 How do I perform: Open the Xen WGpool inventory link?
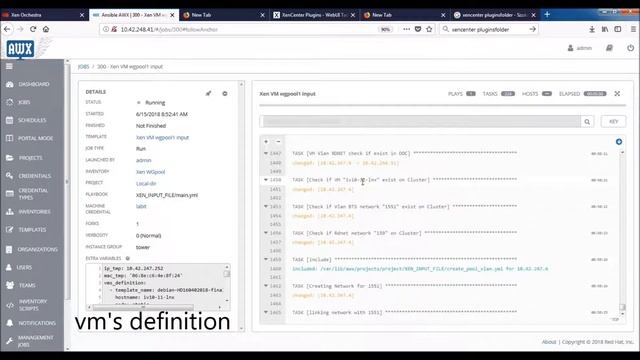click(150, 172)
